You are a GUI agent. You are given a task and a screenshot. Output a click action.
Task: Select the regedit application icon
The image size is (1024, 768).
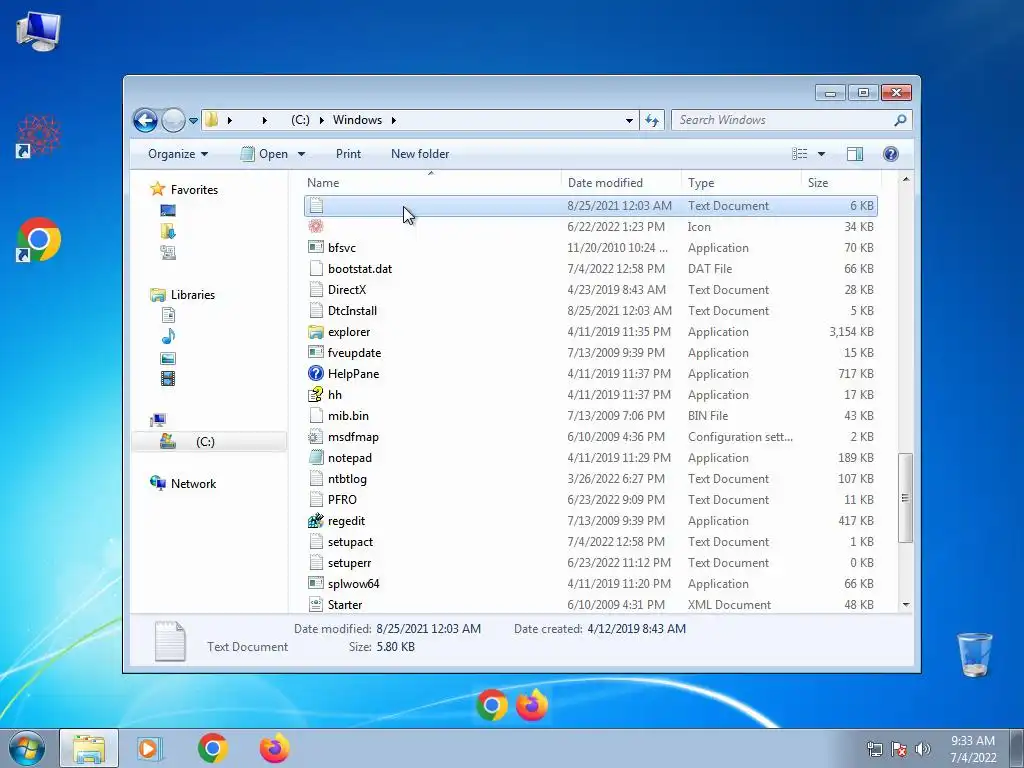(316, 520)
